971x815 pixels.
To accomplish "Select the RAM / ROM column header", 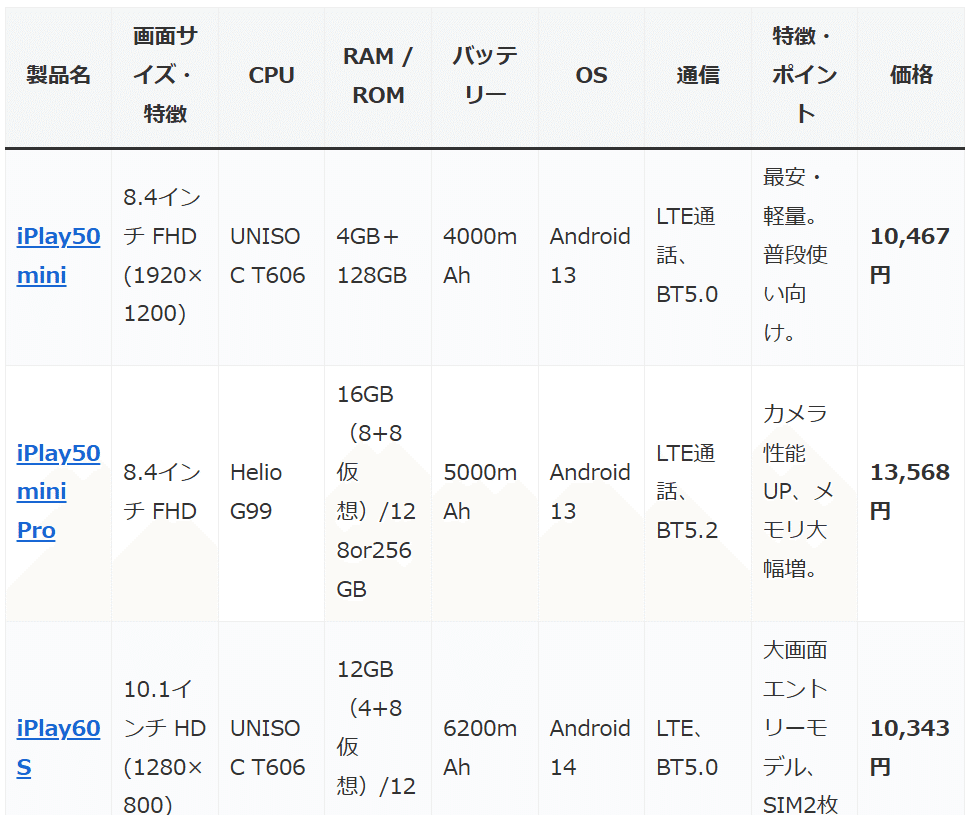I will 378,76.
